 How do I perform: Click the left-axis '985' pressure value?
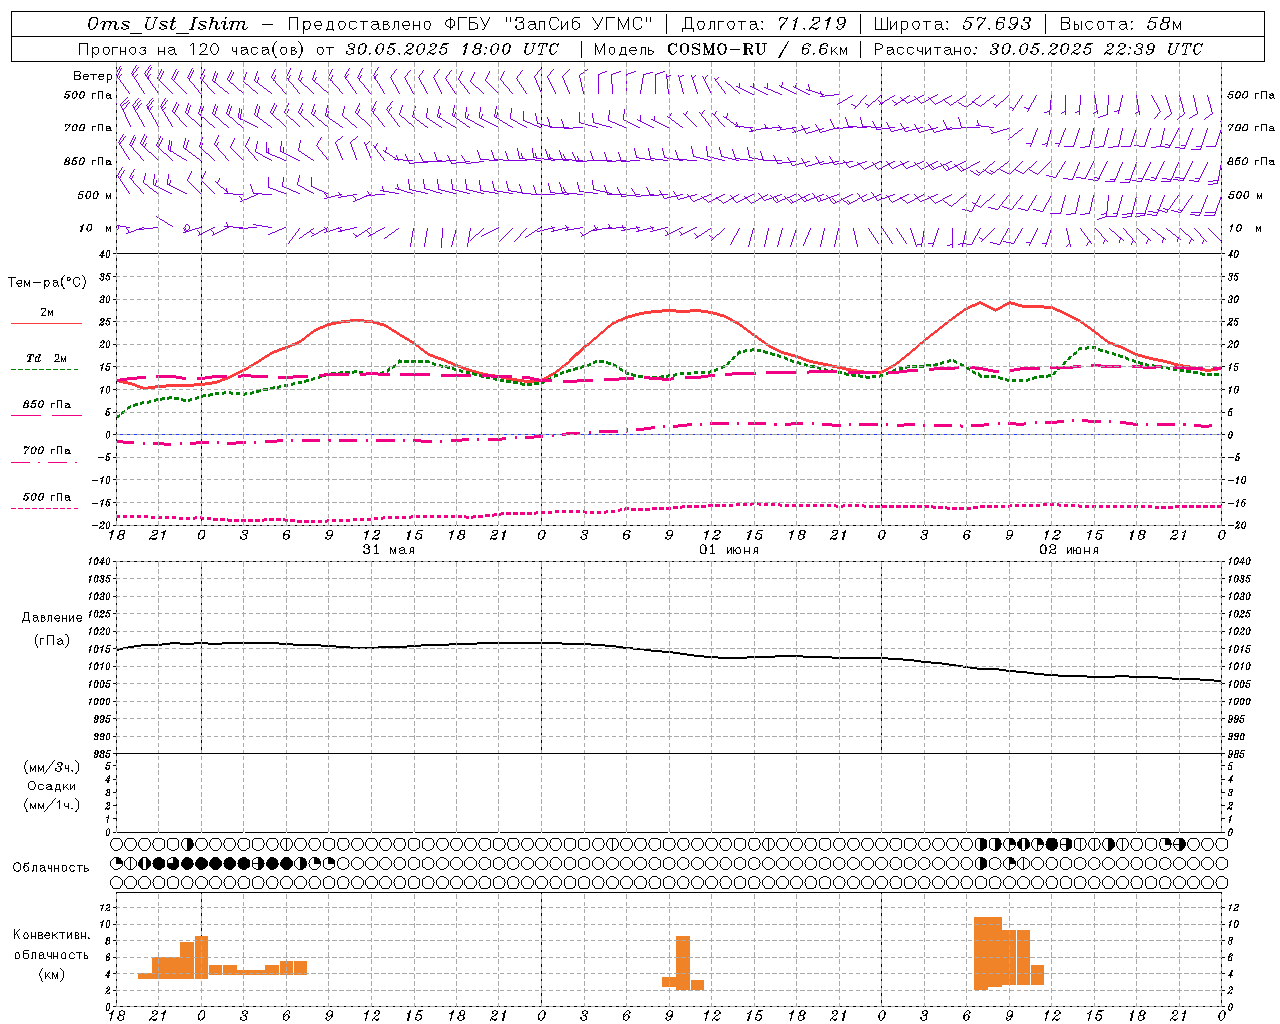[102, 754]
